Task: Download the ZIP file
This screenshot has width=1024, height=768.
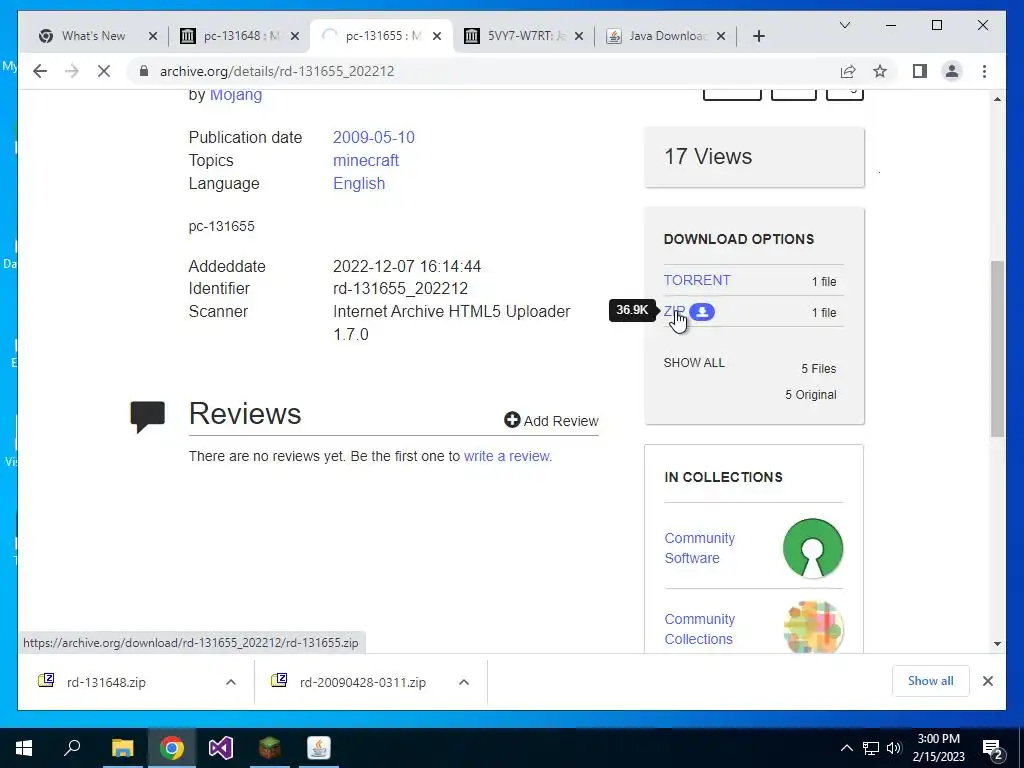Action: point(674,312)
